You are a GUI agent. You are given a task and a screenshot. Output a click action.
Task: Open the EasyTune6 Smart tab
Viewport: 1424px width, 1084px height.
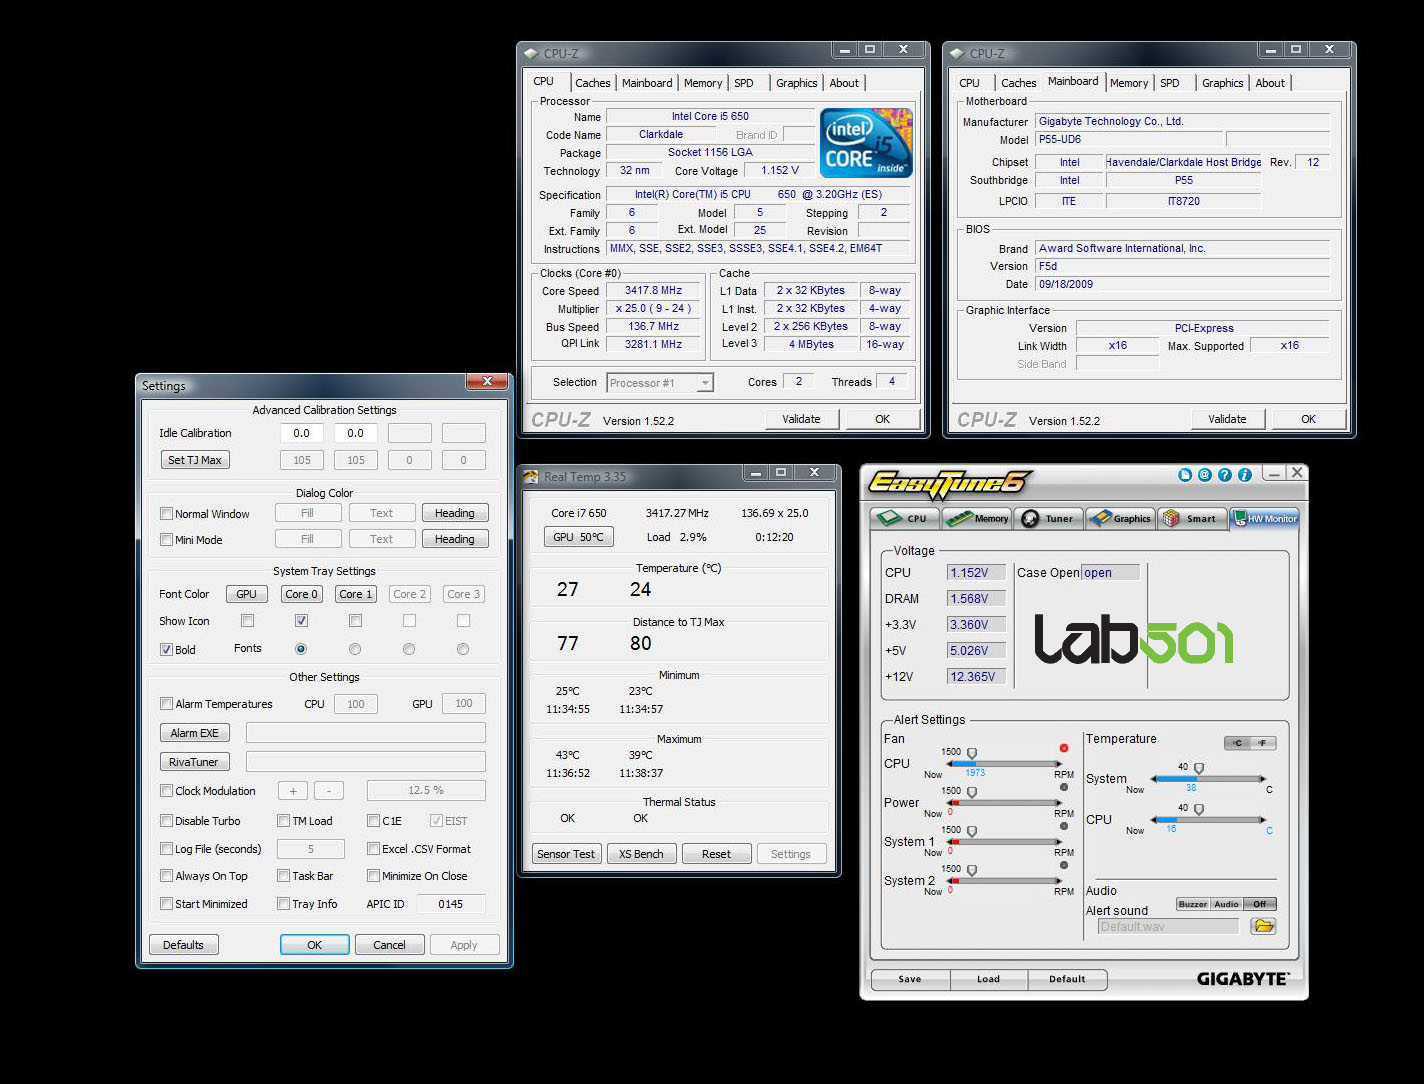[1192, 518]
